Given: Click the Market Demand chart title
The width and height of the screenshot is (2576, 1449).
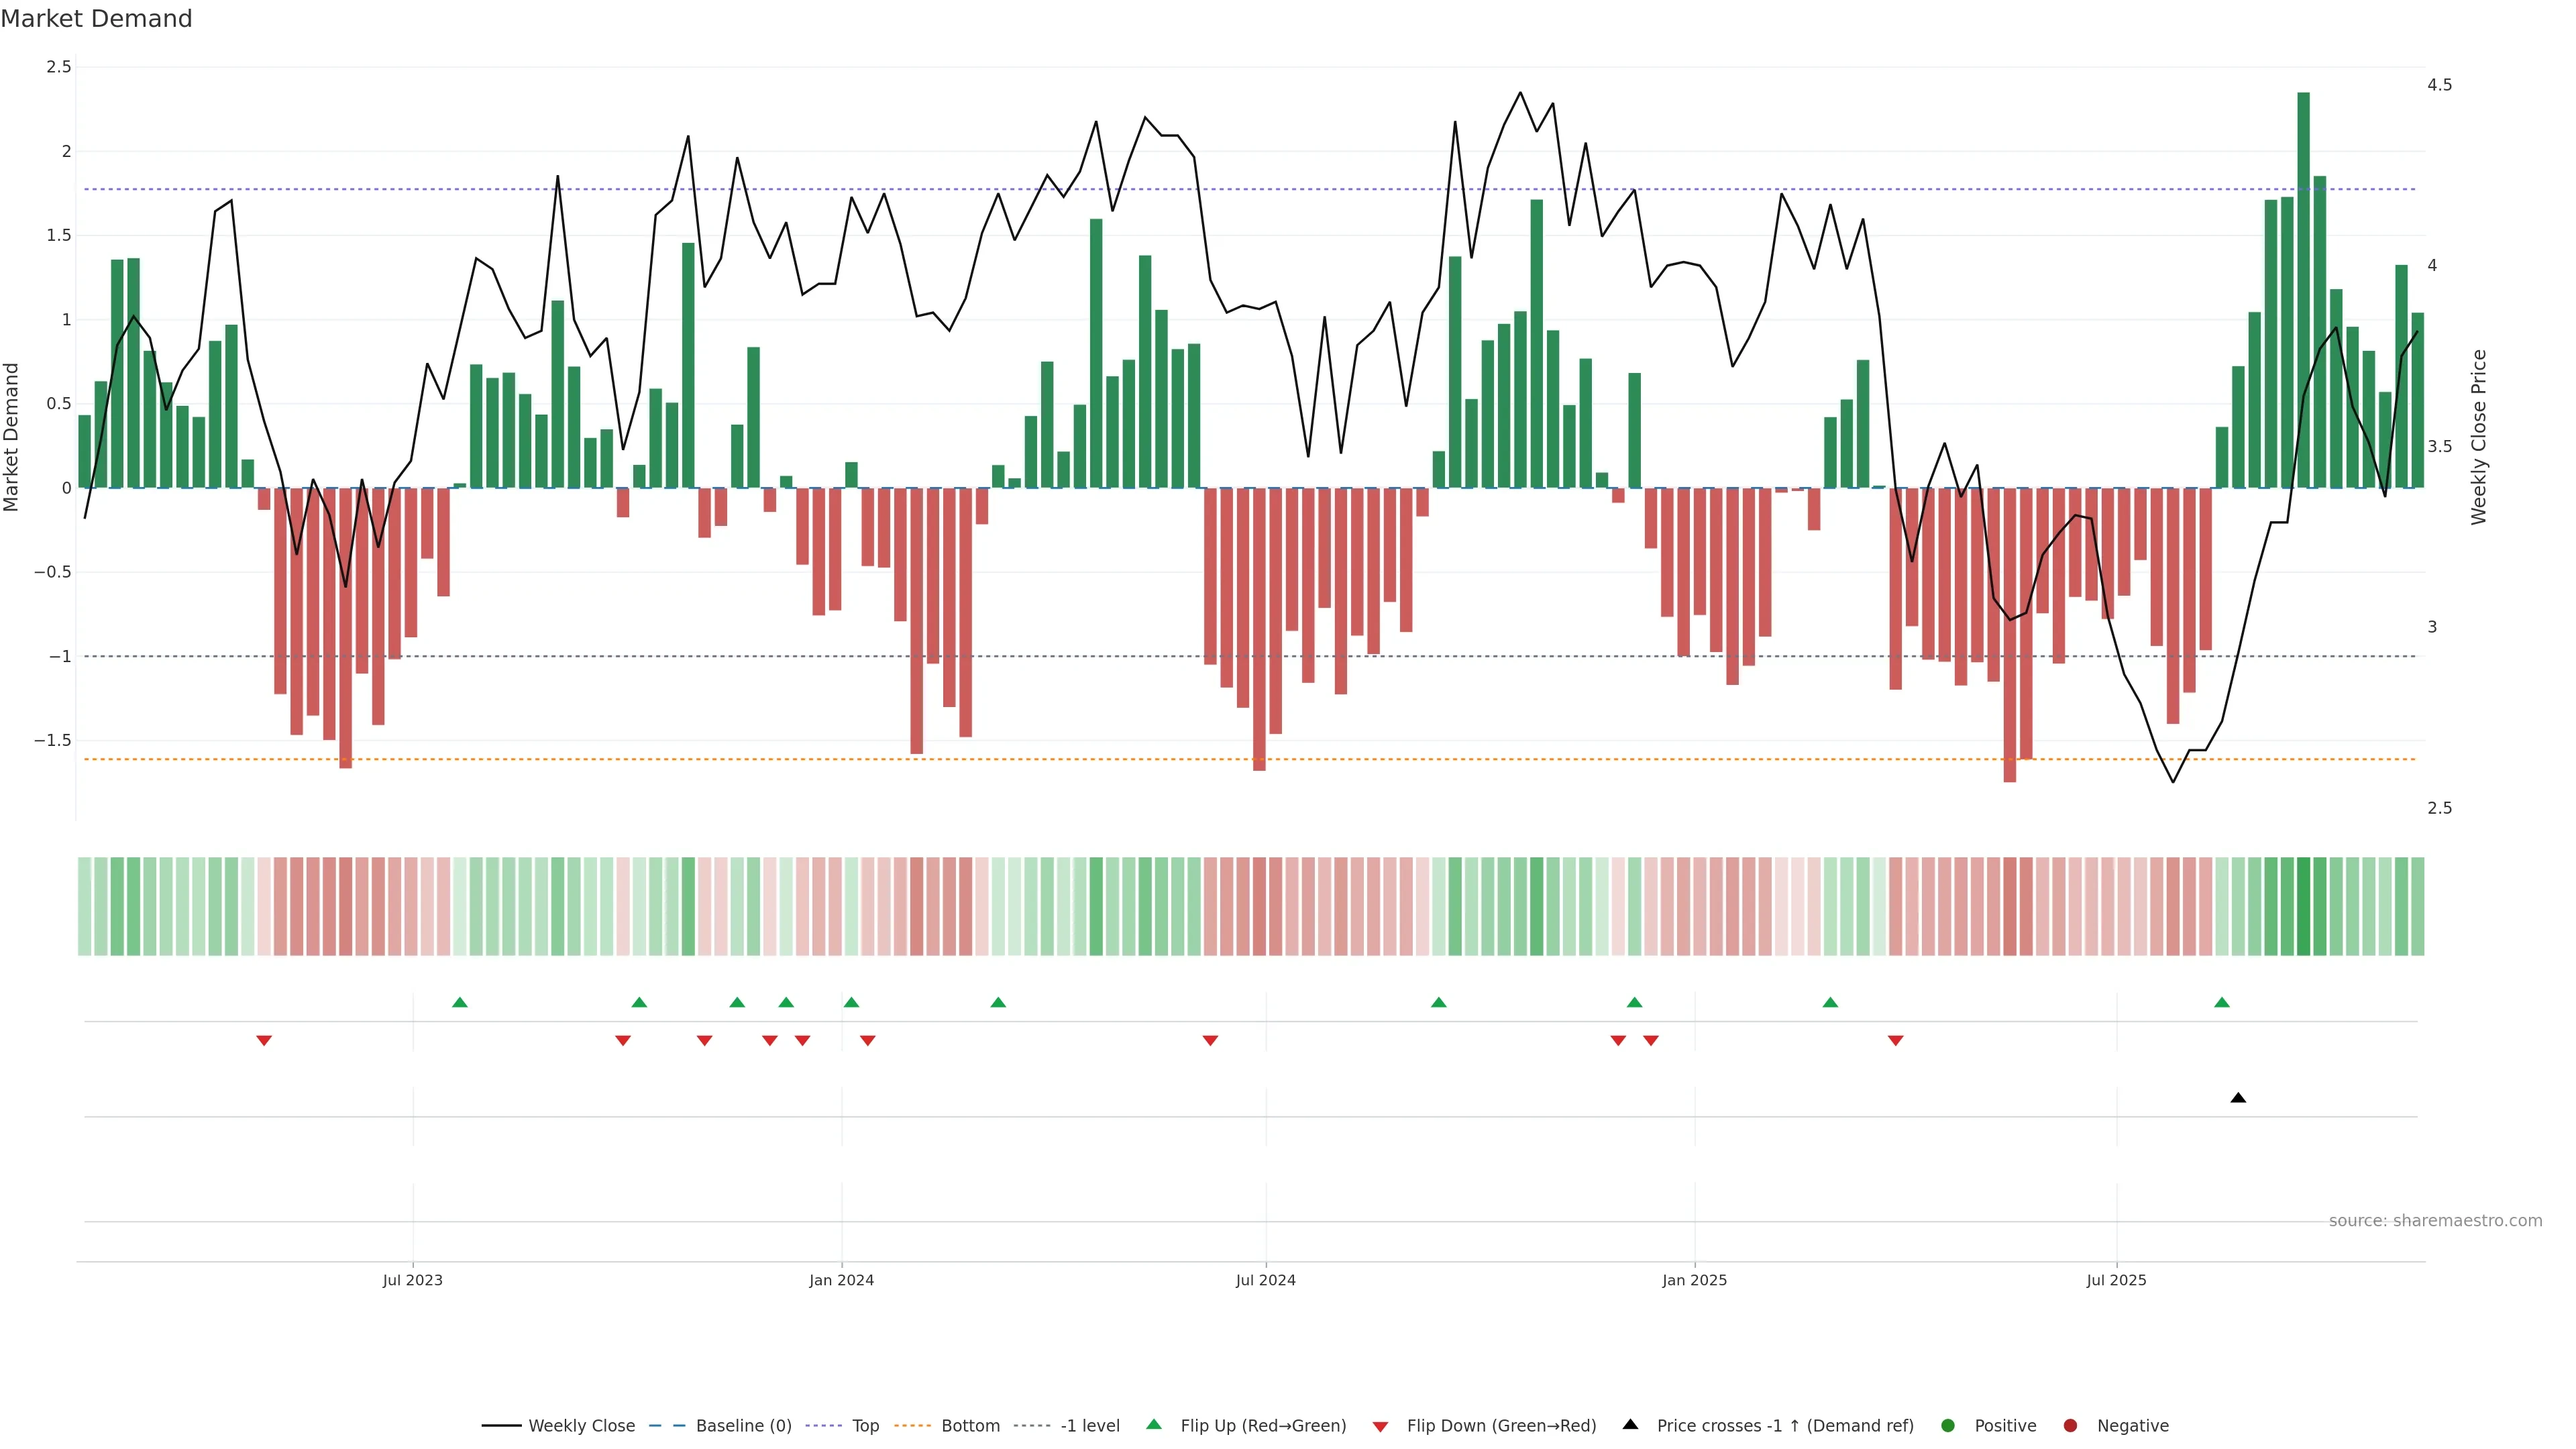Looking at the screenshot, I should coord(96,19).
